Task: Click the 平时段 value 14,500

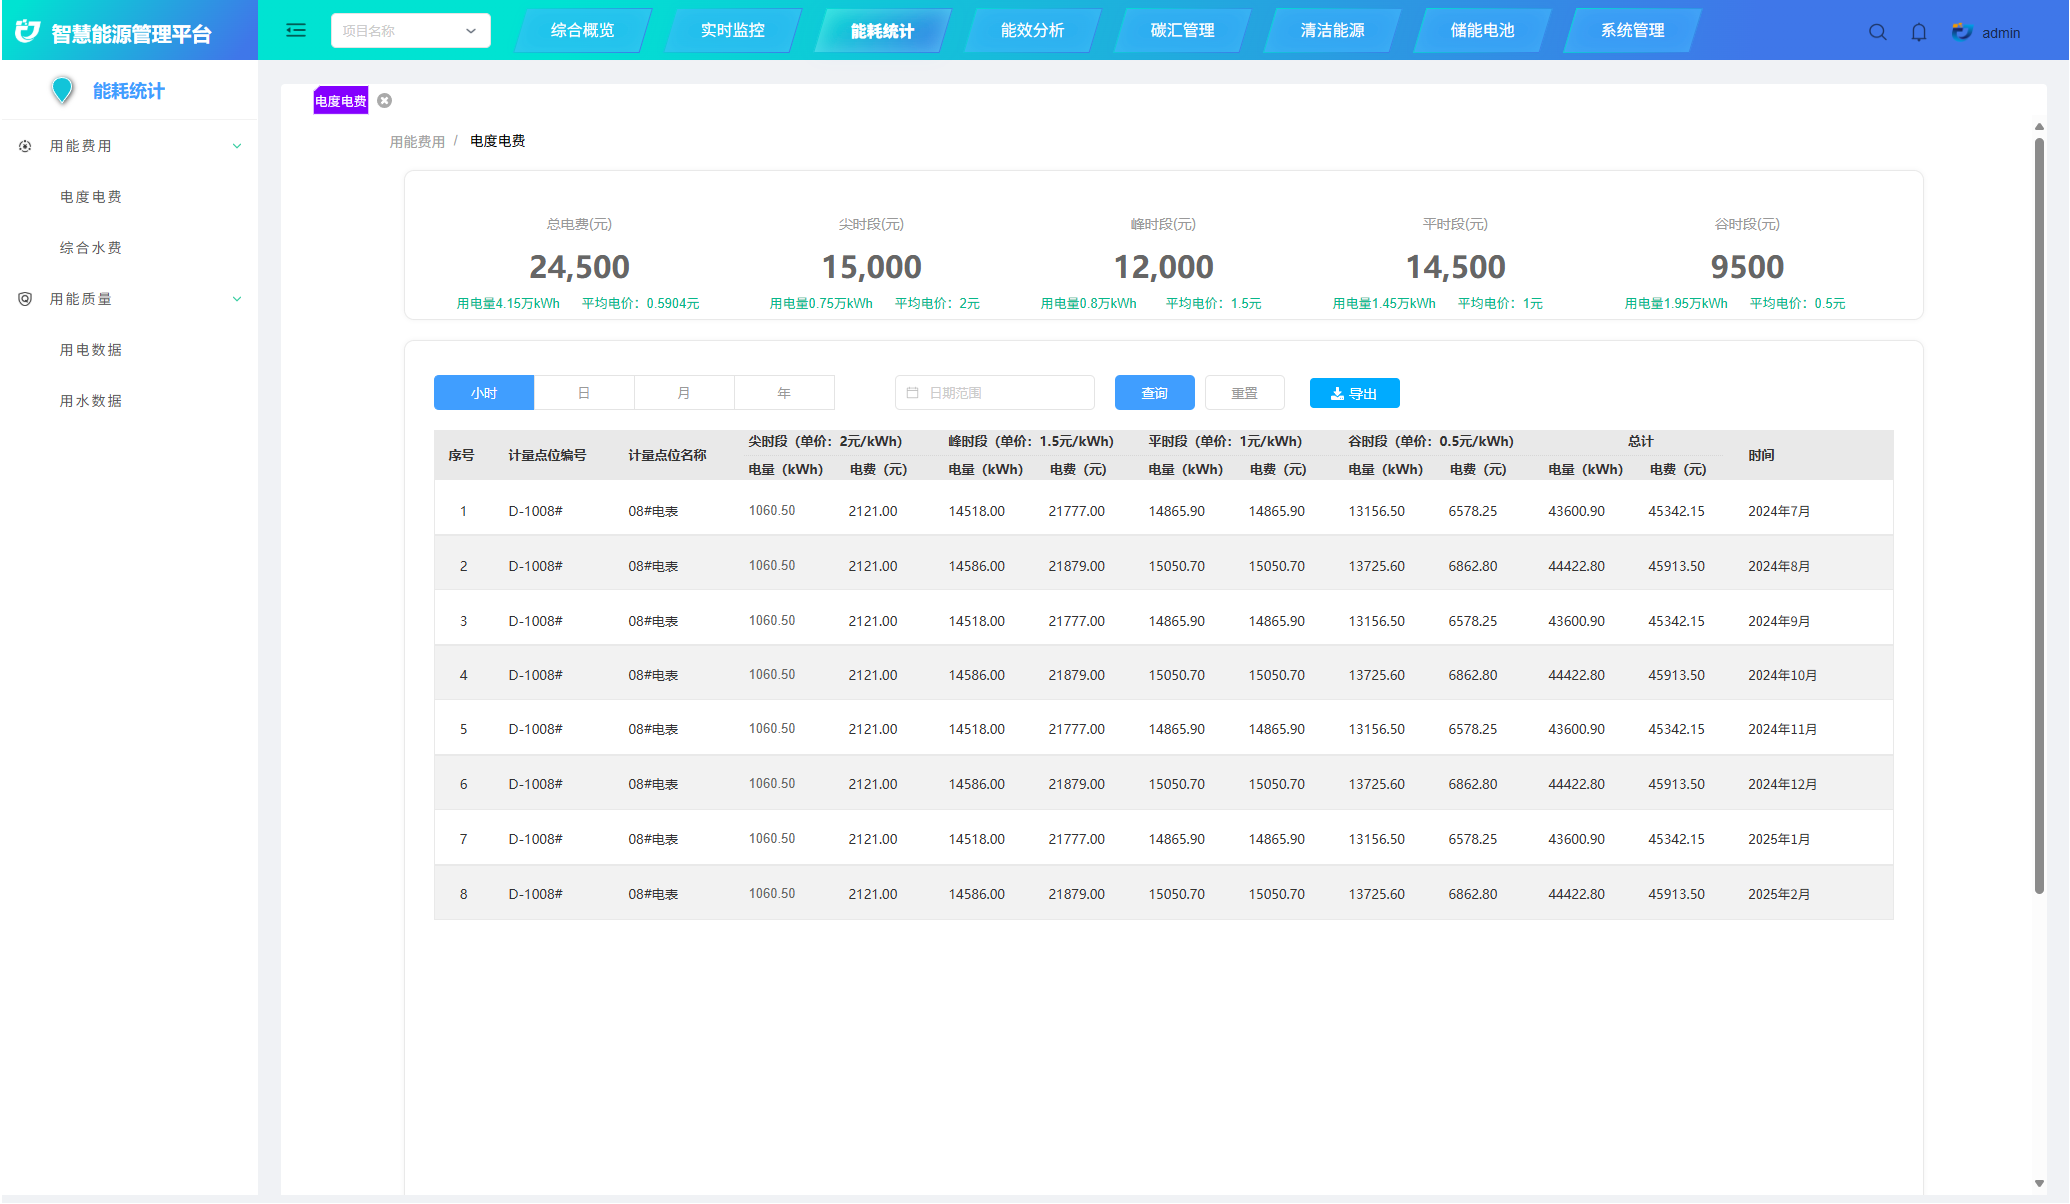Action: (x=1455, y=267)
